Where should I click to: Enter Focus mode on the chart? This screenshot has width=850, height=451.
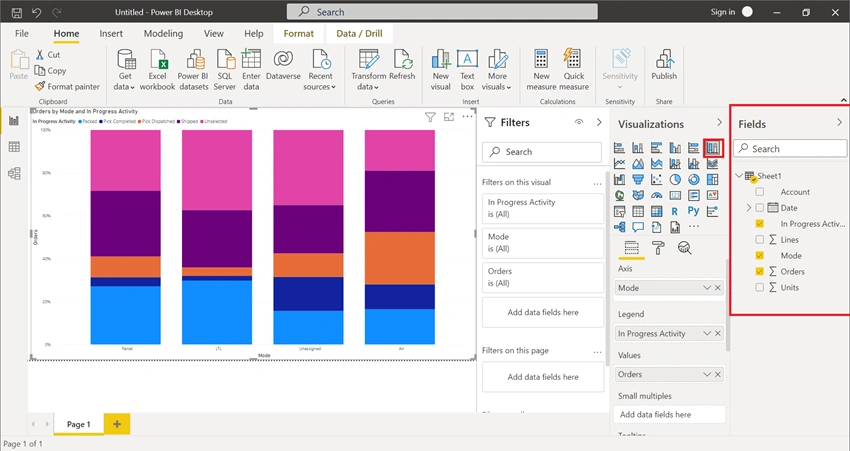coord(449,117)
